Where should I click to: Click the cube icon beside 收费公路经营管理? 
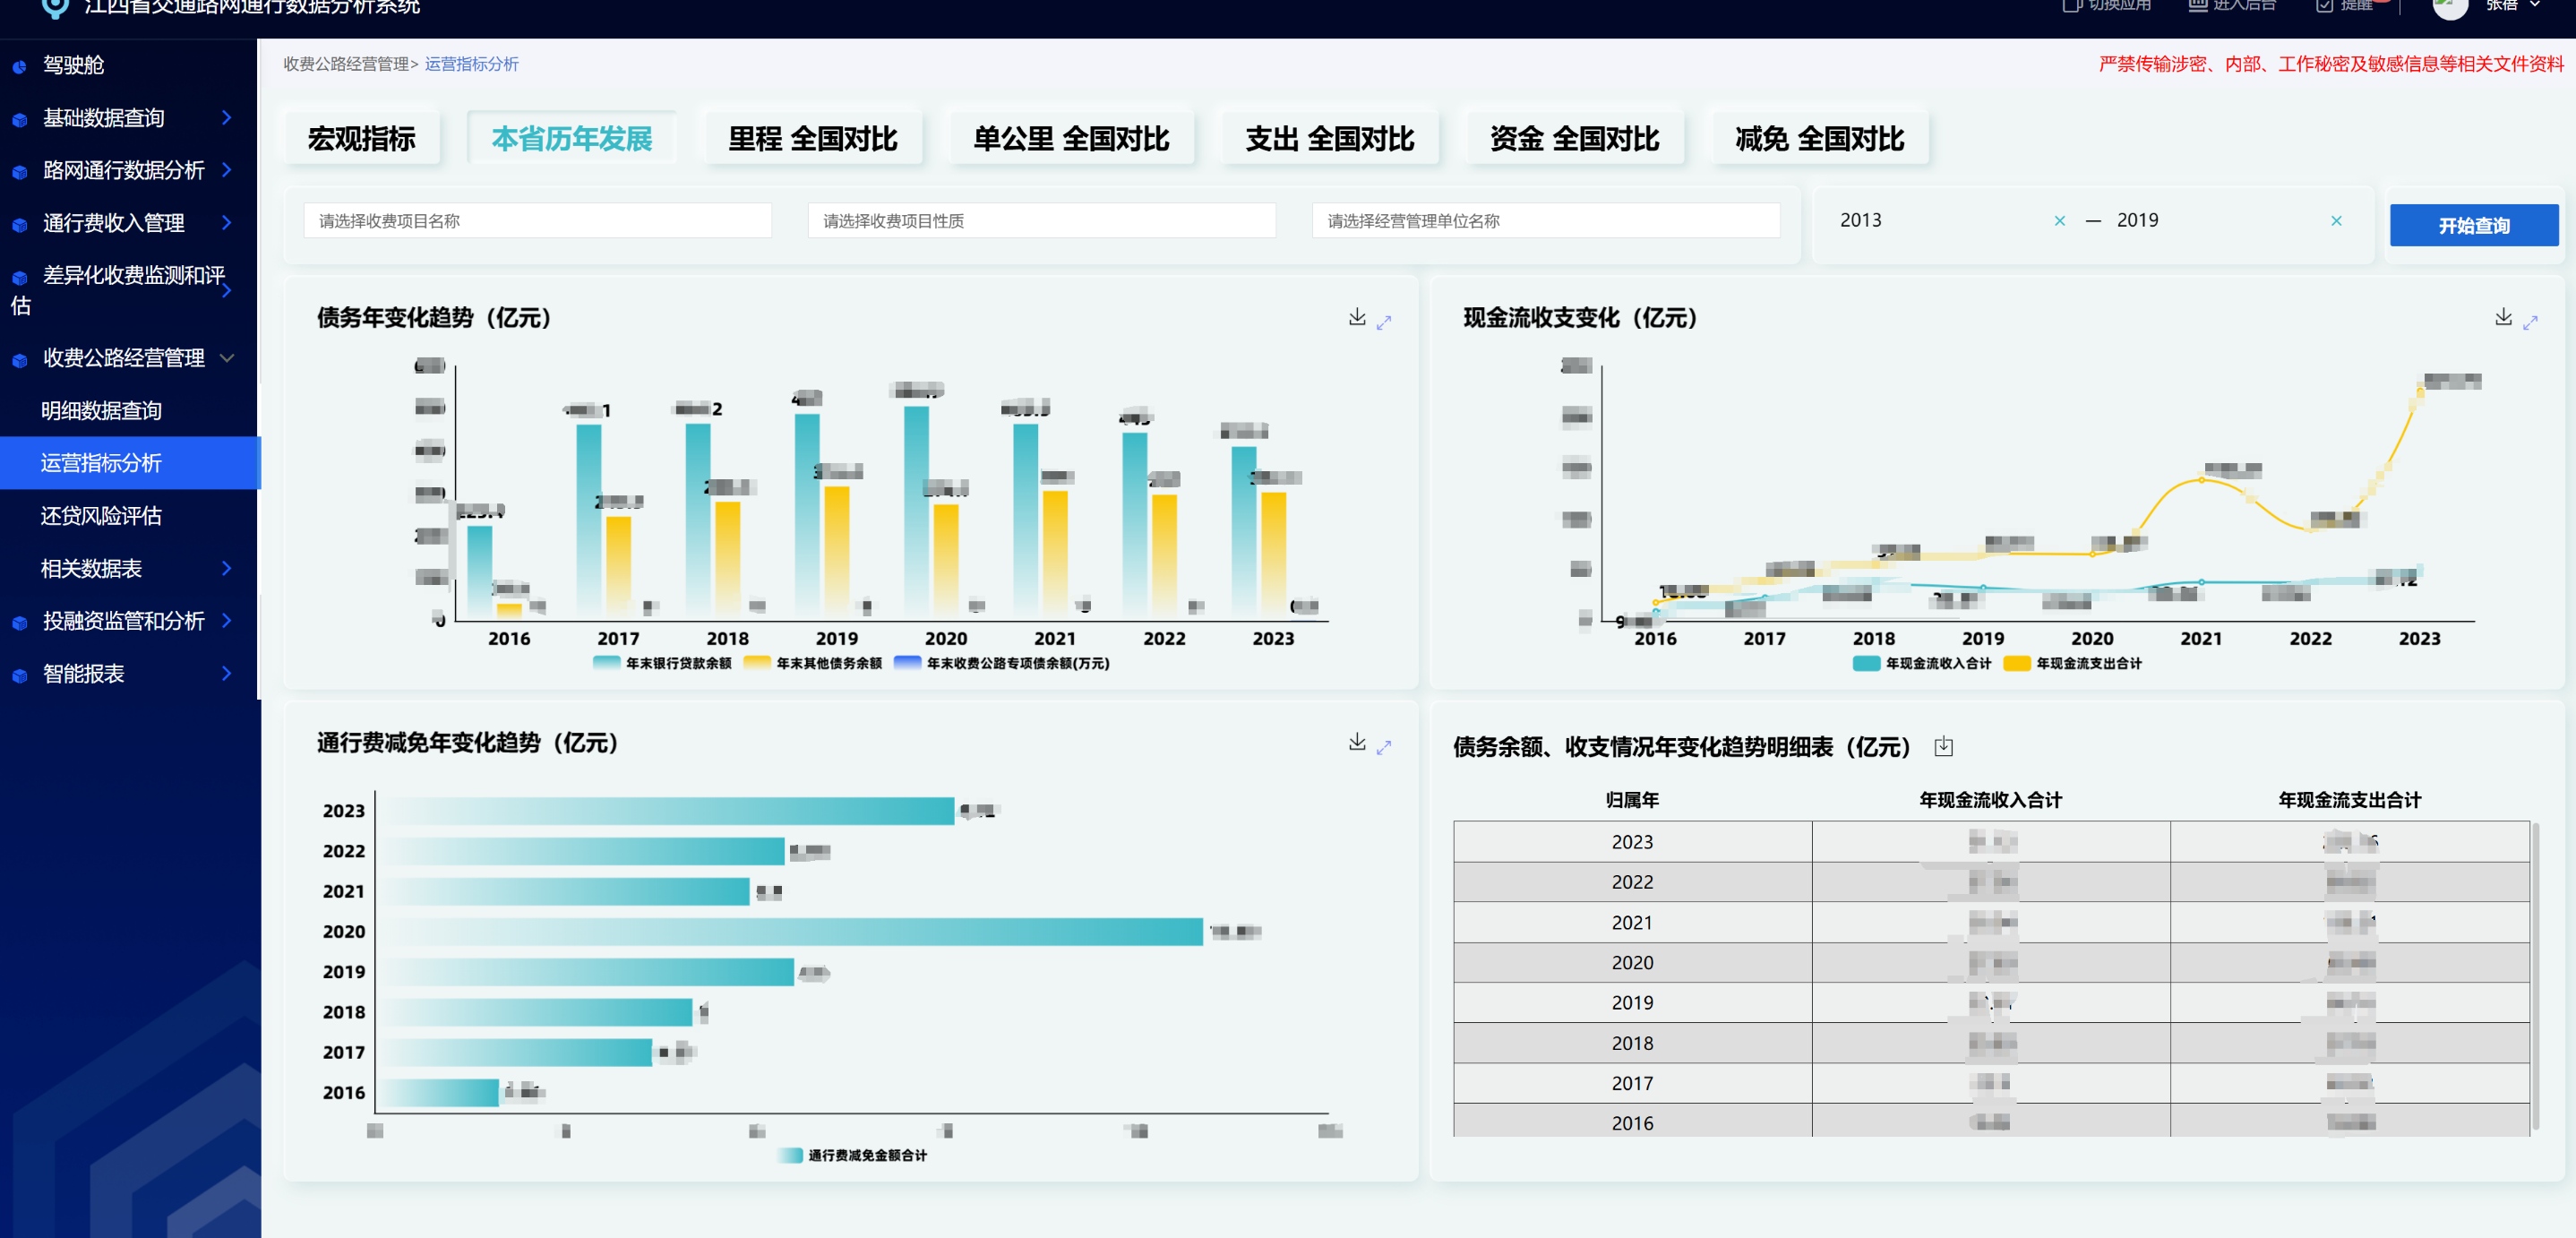[x=20, y=360]
